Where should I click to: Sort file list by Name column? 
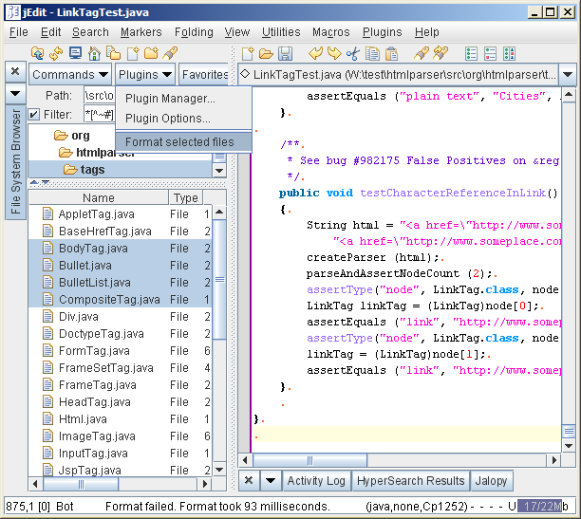pos(98,197)
